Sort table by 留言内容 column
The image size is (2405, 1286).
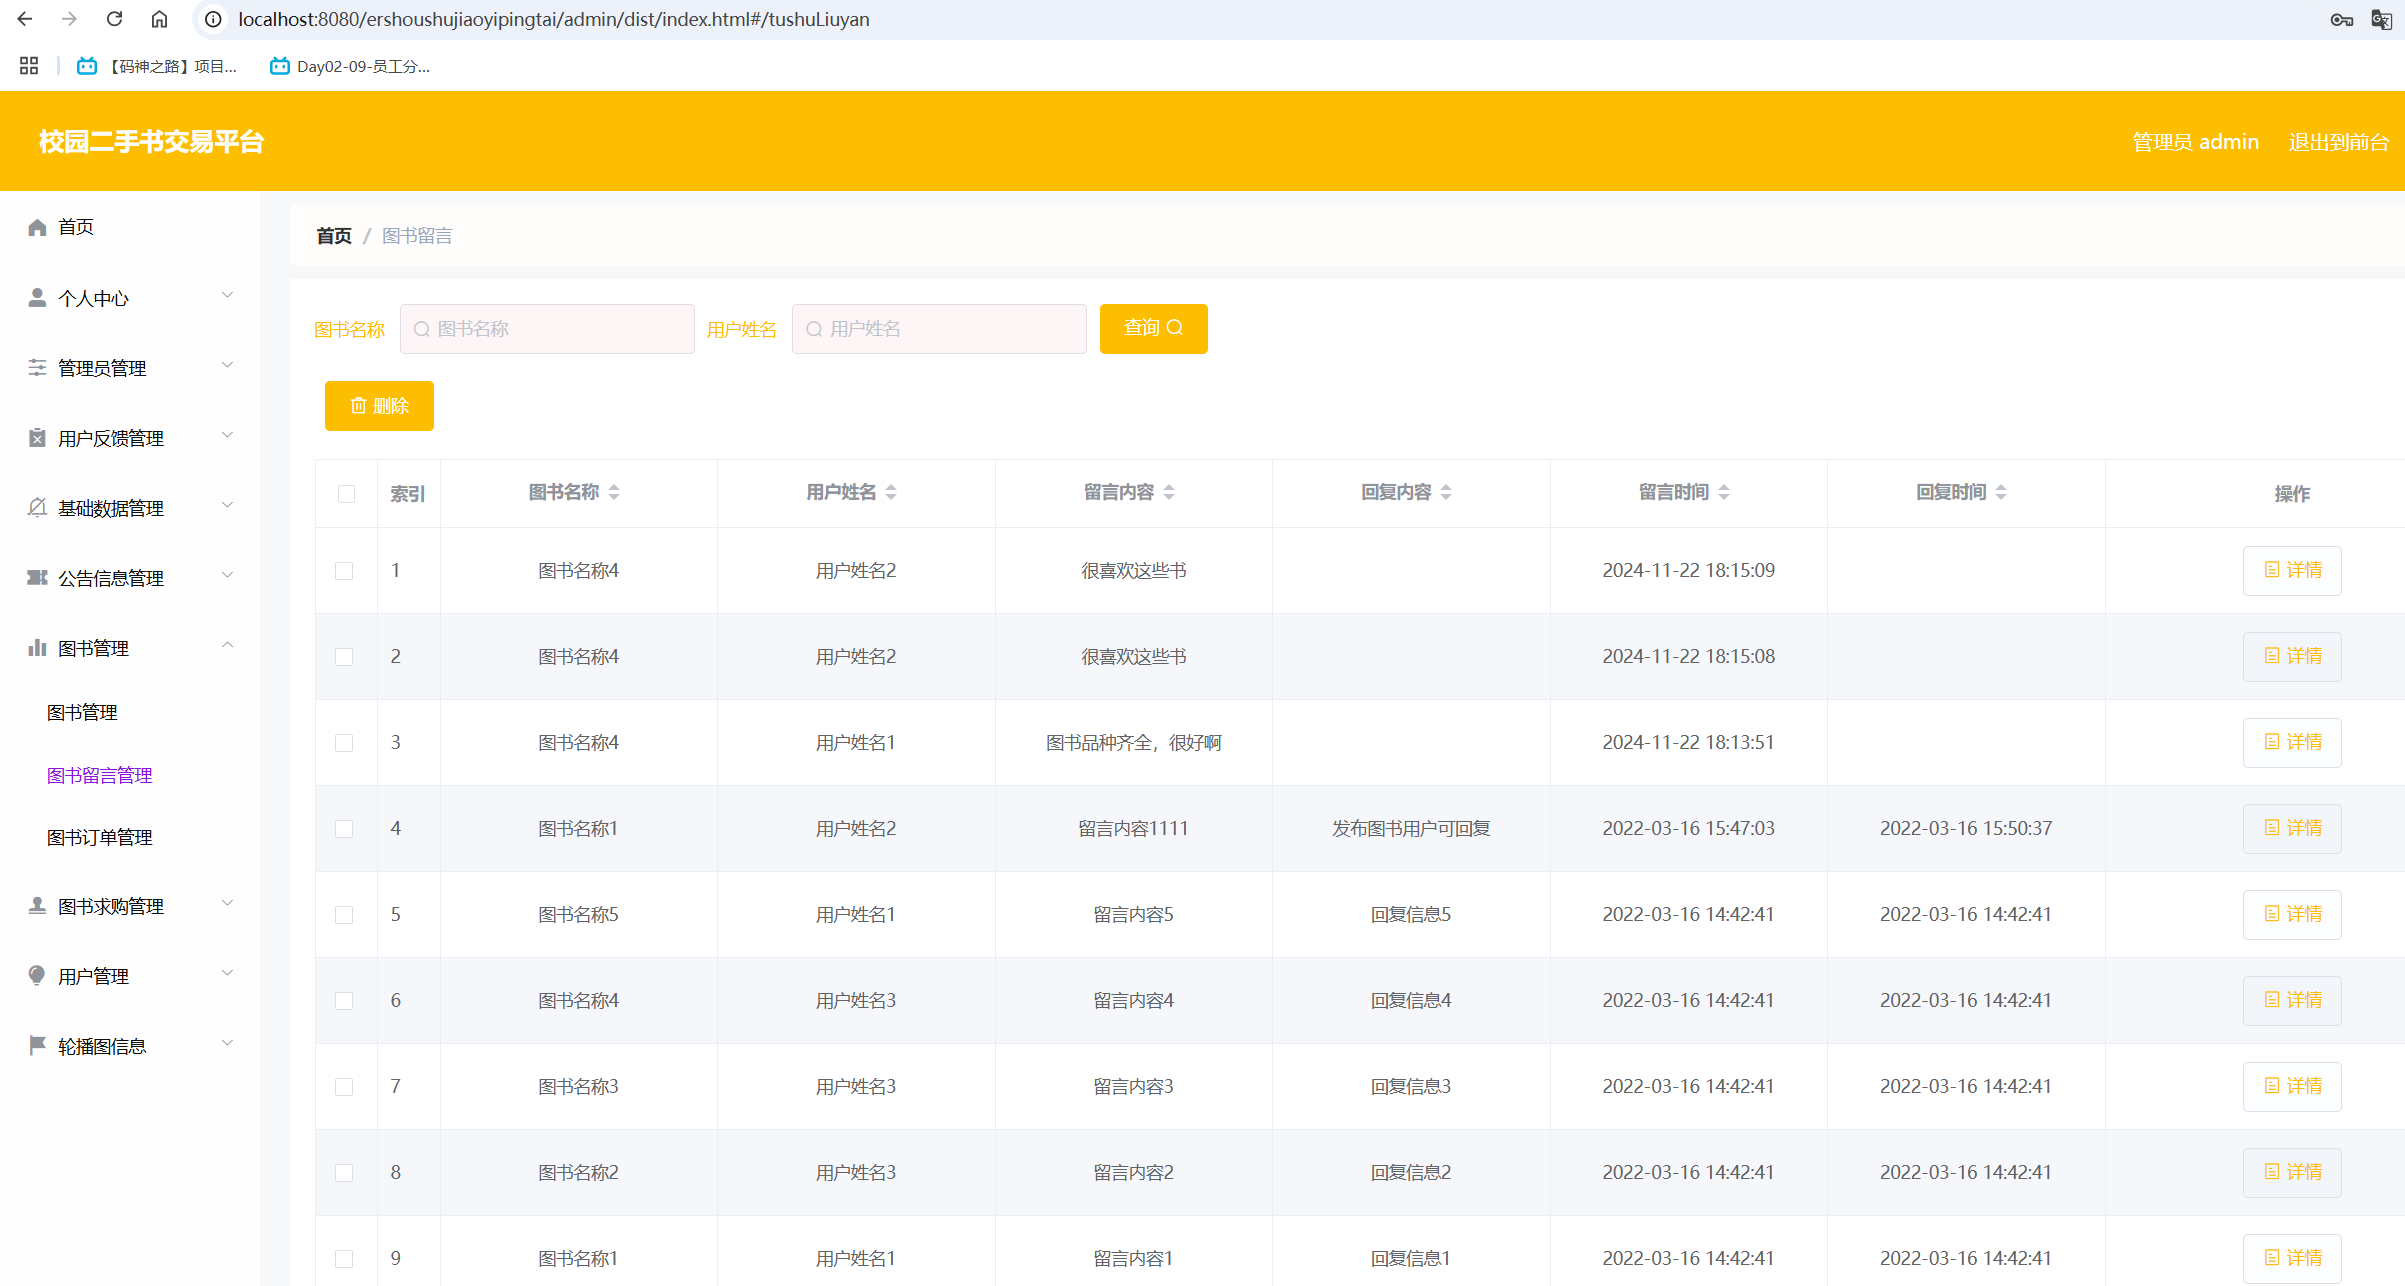1169,492
